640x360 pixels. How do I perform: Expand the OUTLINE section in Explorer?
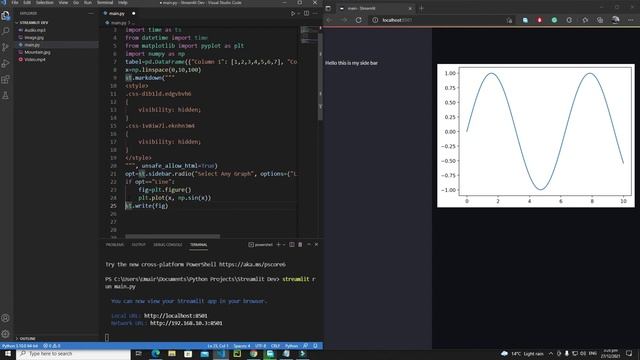[27, 338]
